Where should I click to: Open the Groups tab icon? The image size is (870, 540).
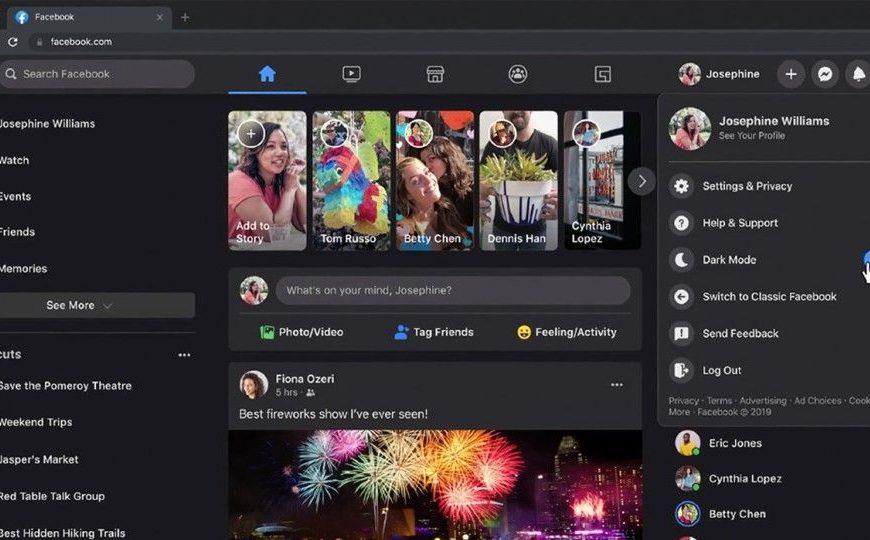tap(517, 74)
